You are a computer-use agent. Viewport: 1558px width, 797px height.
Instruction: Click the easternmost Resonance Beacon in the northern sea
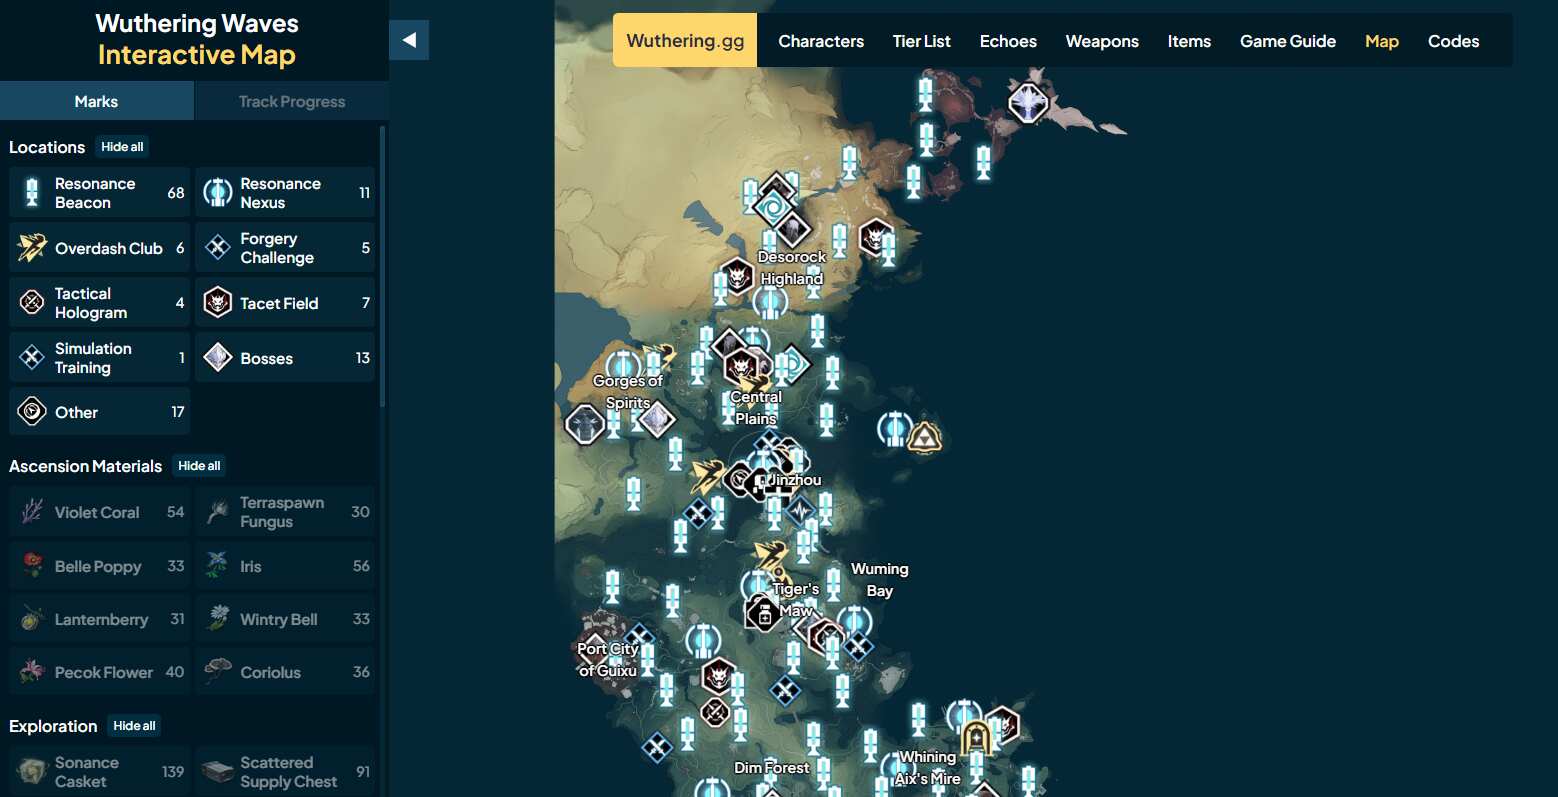[x=983, y=162]
